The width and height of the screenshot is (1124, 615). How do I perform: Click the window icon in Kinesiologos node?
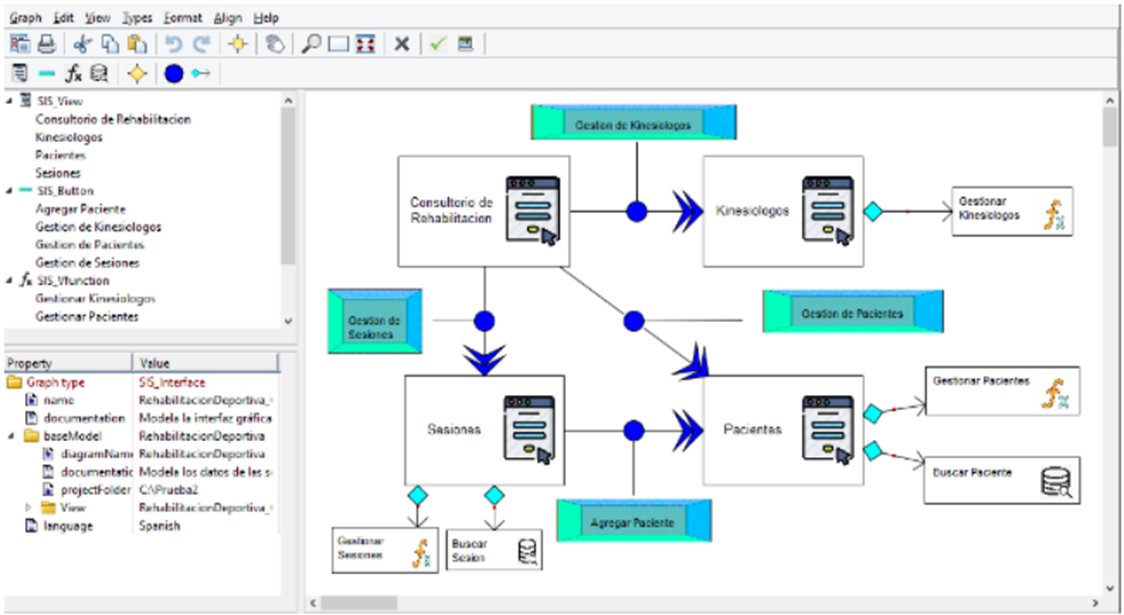[828, 211]
